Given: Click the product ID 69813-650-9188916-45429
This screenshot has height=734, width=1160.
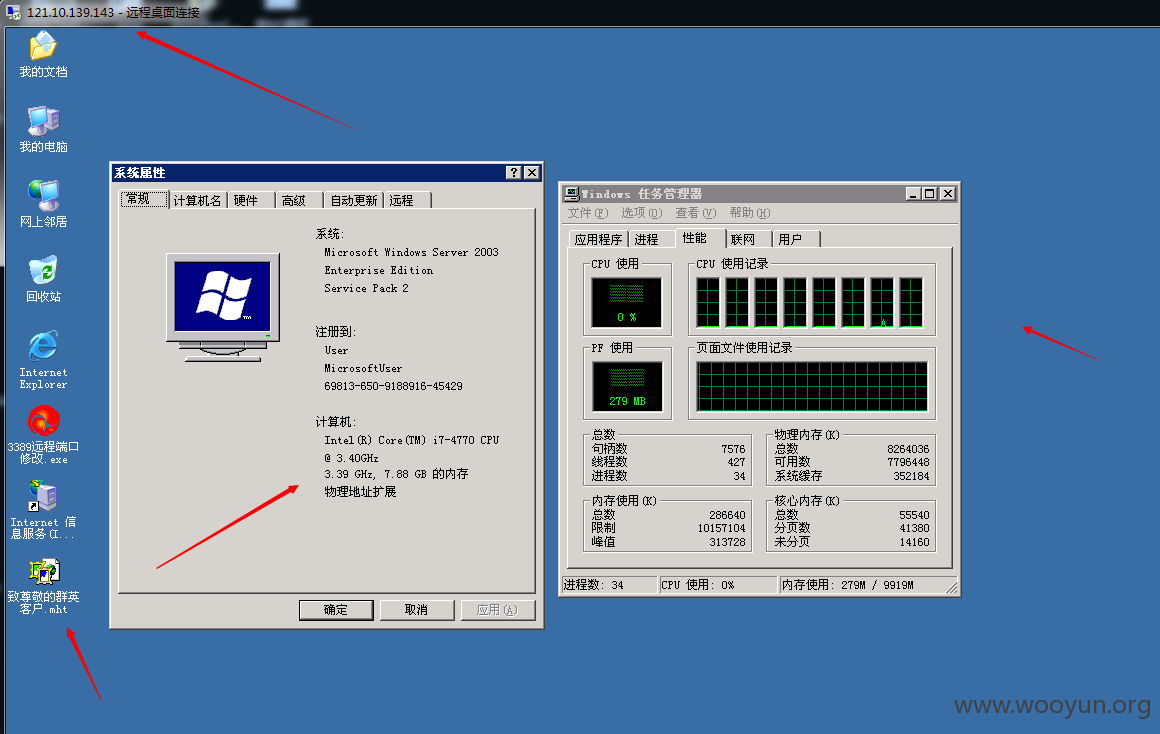Looking at the screenshot, I should pyautogui.click(x=394, y=386).
